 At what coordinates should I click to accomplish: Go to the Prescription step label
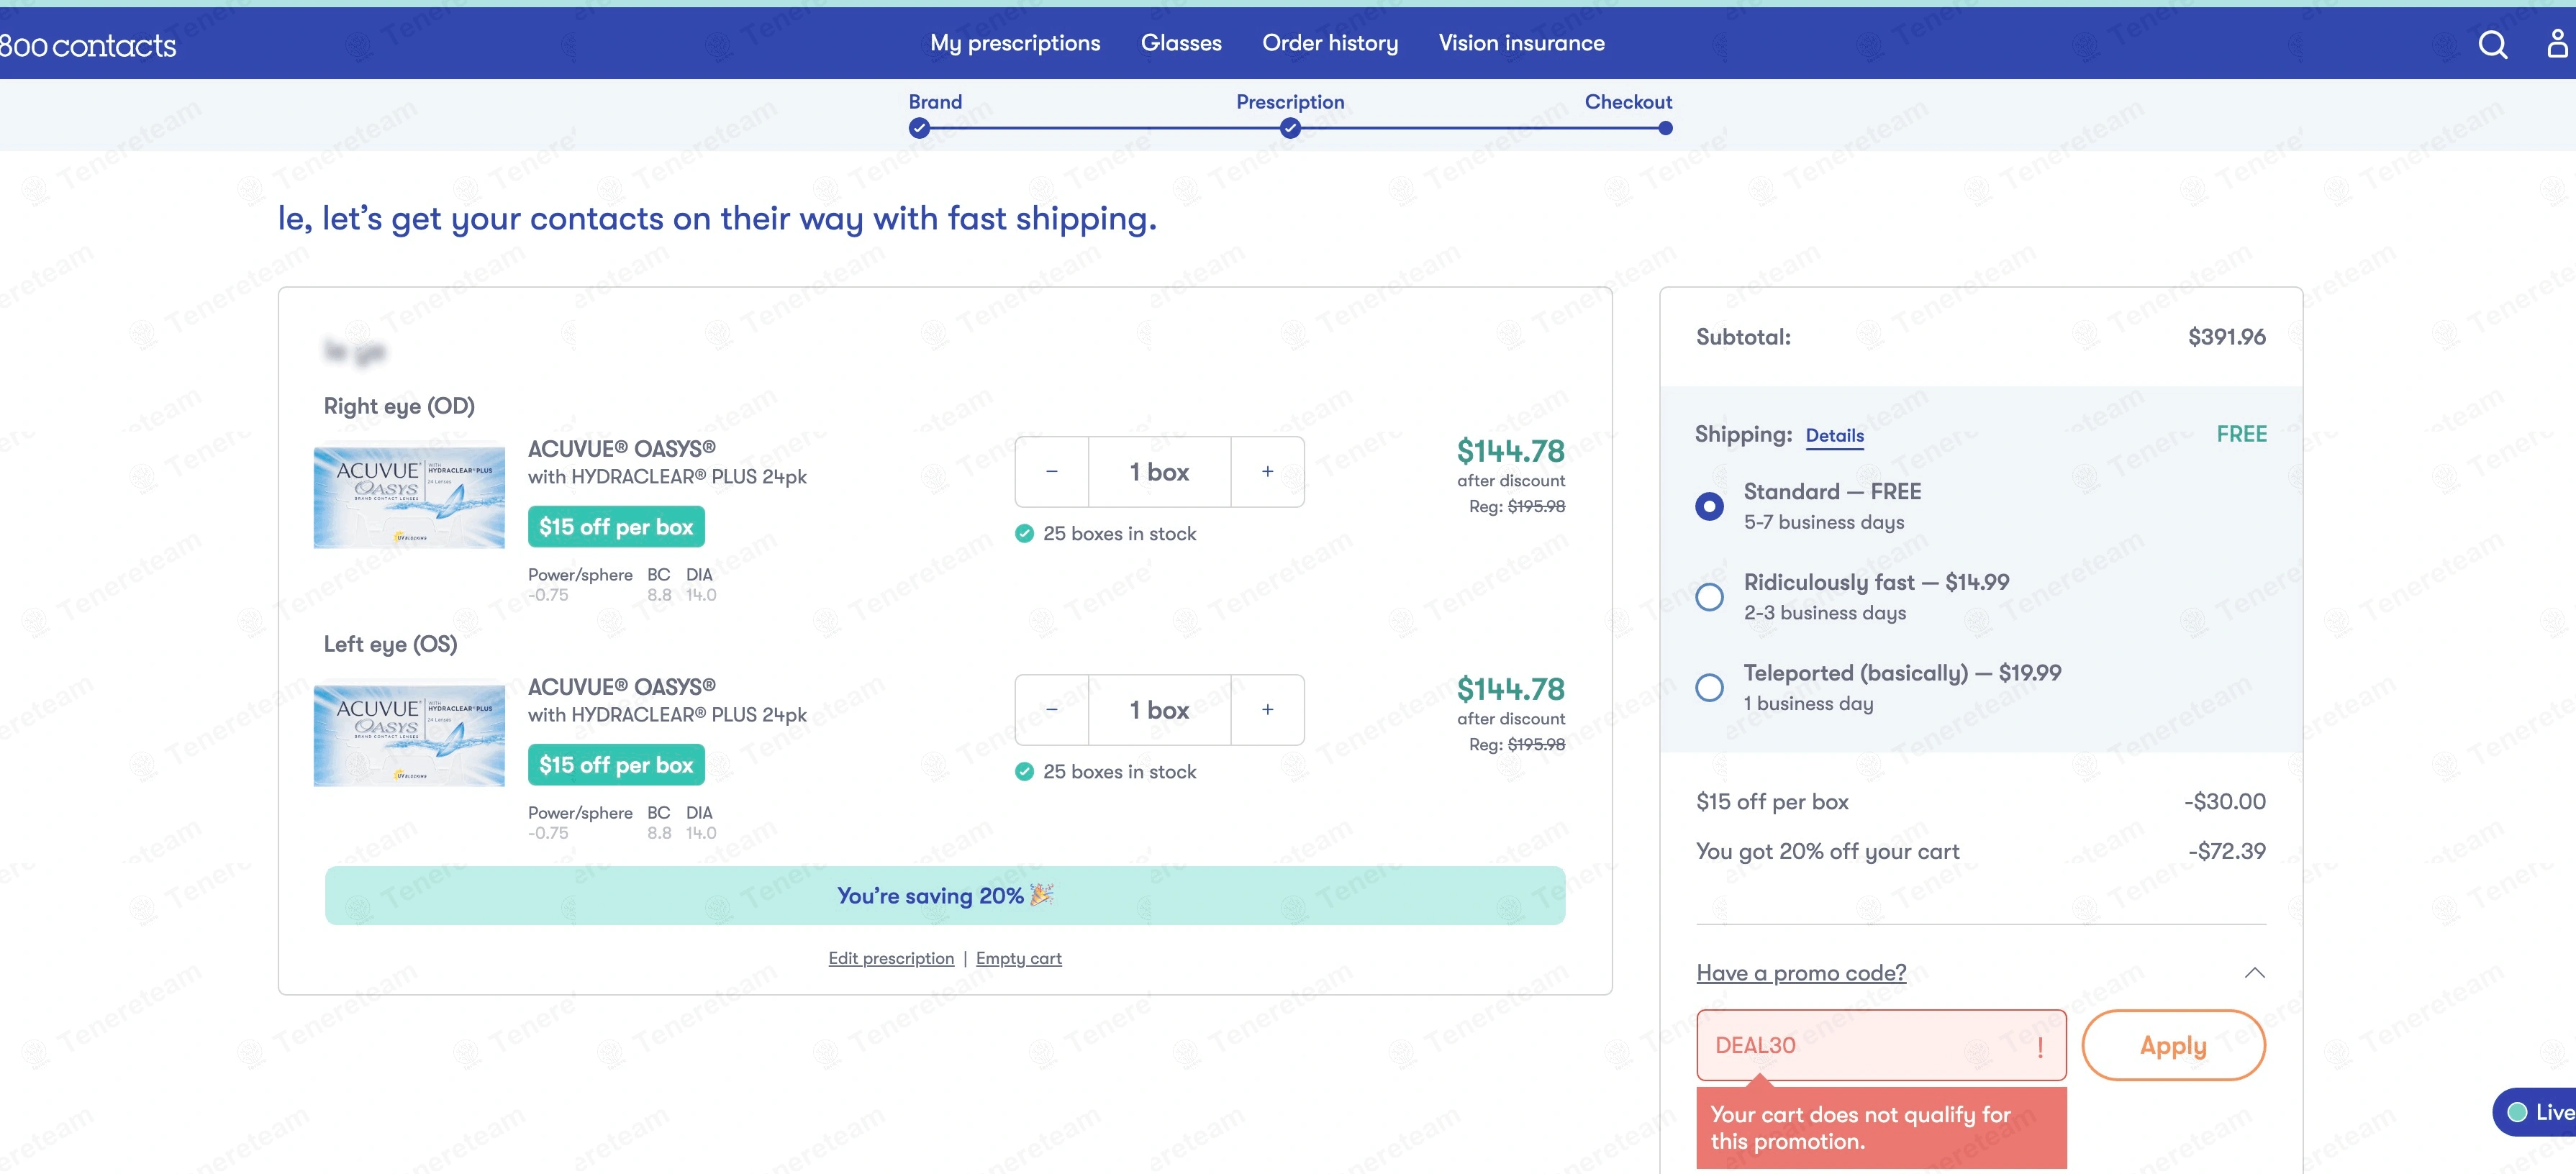(x=1290, y=102)
